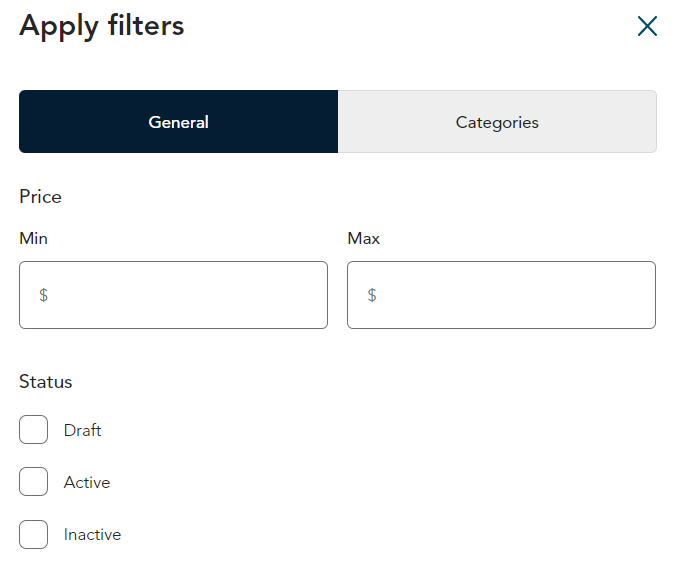The image size is (683, 576).
Task: Click the Min field label
Action: click(x=34, y=238)
